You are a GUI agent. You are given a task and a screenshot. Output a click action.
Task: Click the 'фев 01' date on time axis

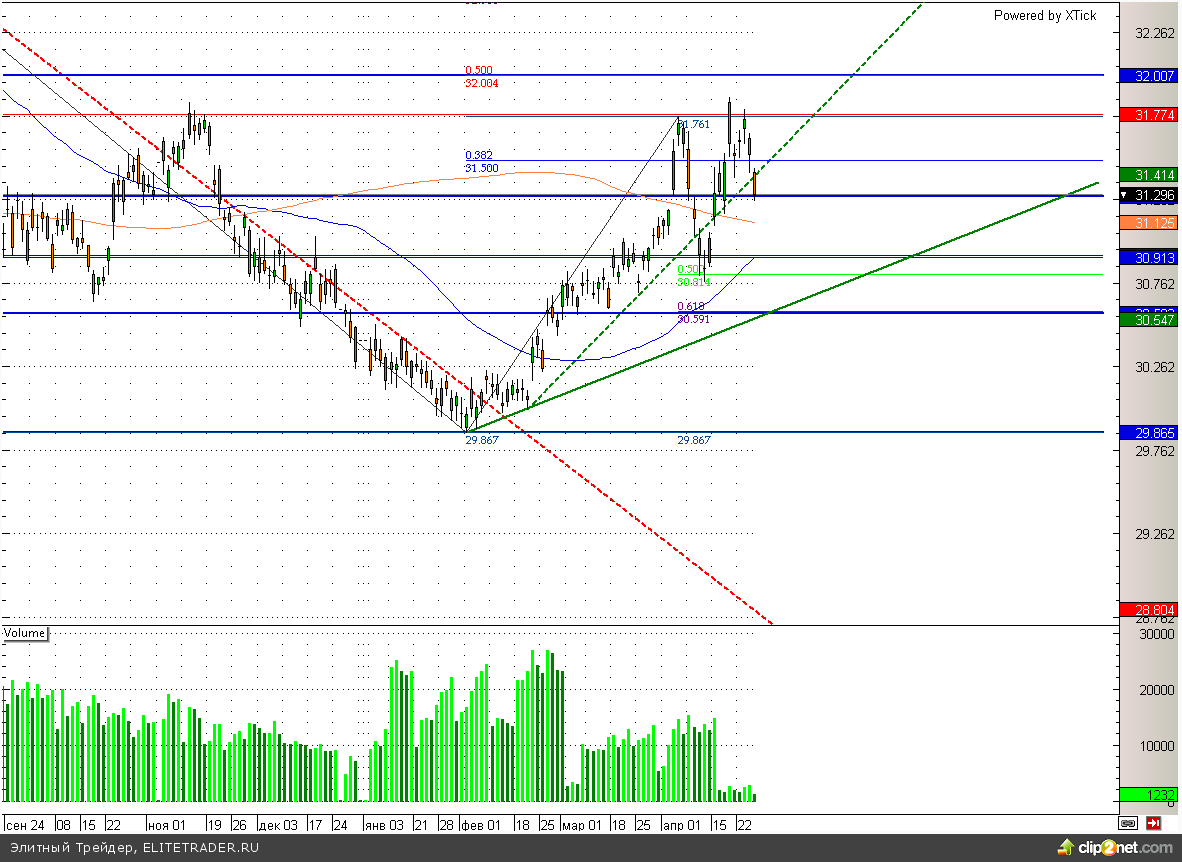point(480,825)
